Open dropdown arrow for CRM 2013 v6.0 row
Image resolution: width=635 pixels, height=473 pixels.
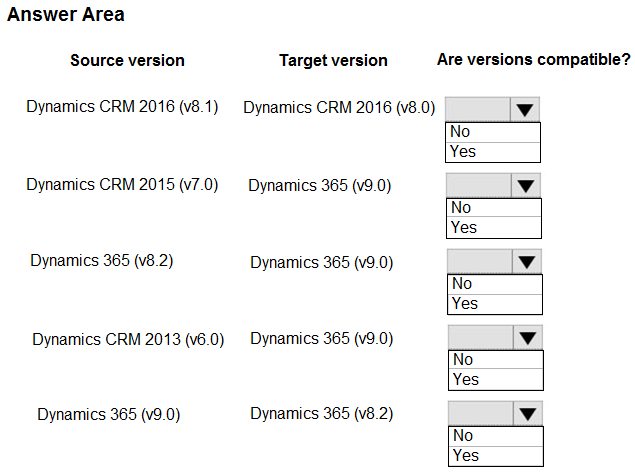527,337
